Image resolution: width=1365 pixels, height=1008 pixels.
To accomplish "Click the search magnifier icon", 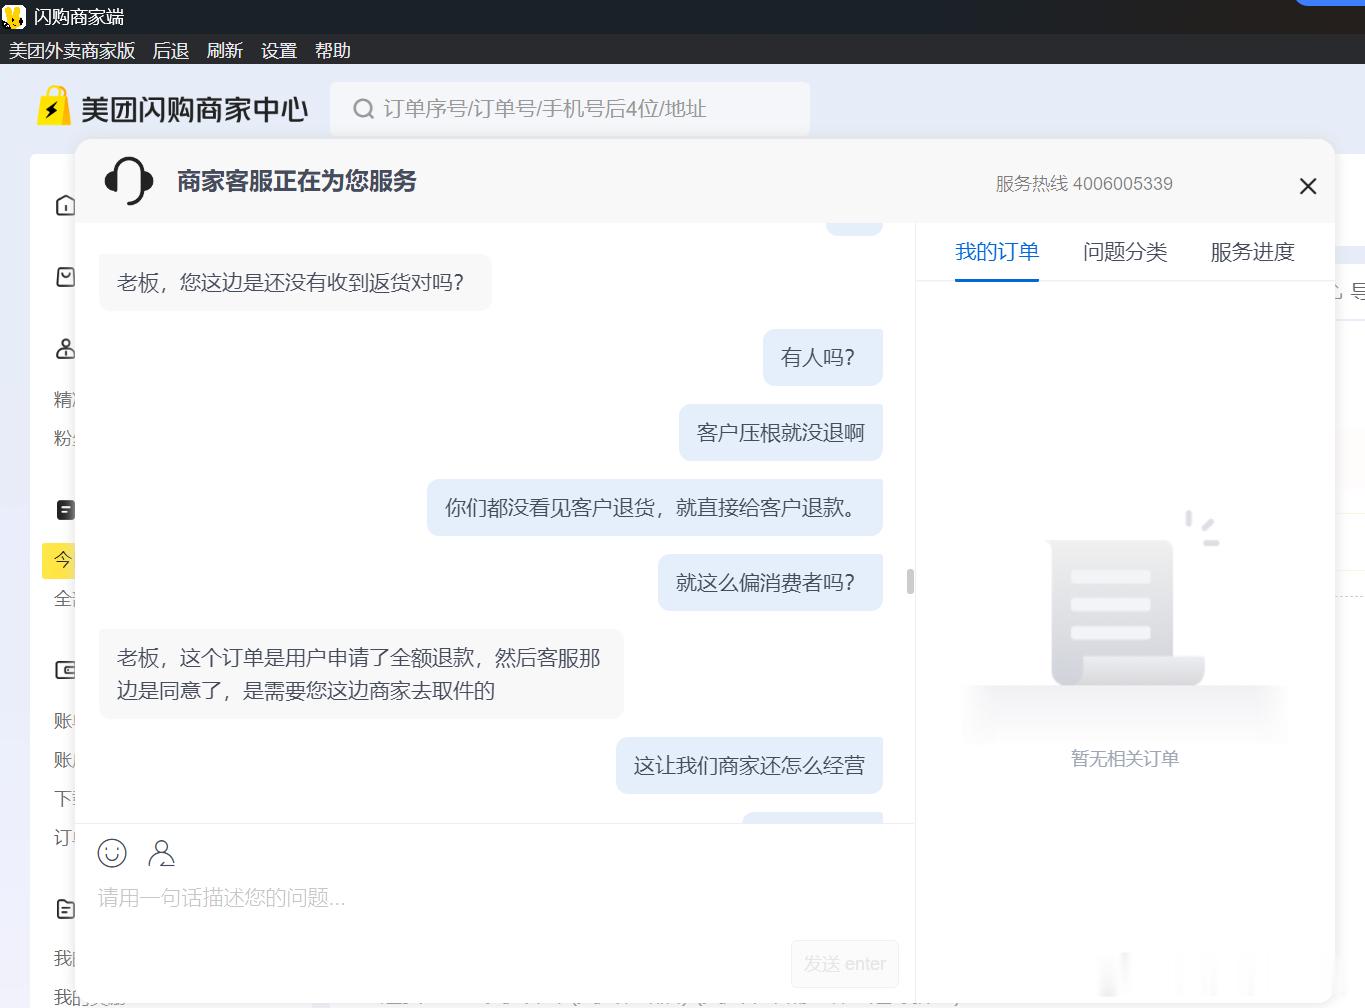I will tap(363, 109).
